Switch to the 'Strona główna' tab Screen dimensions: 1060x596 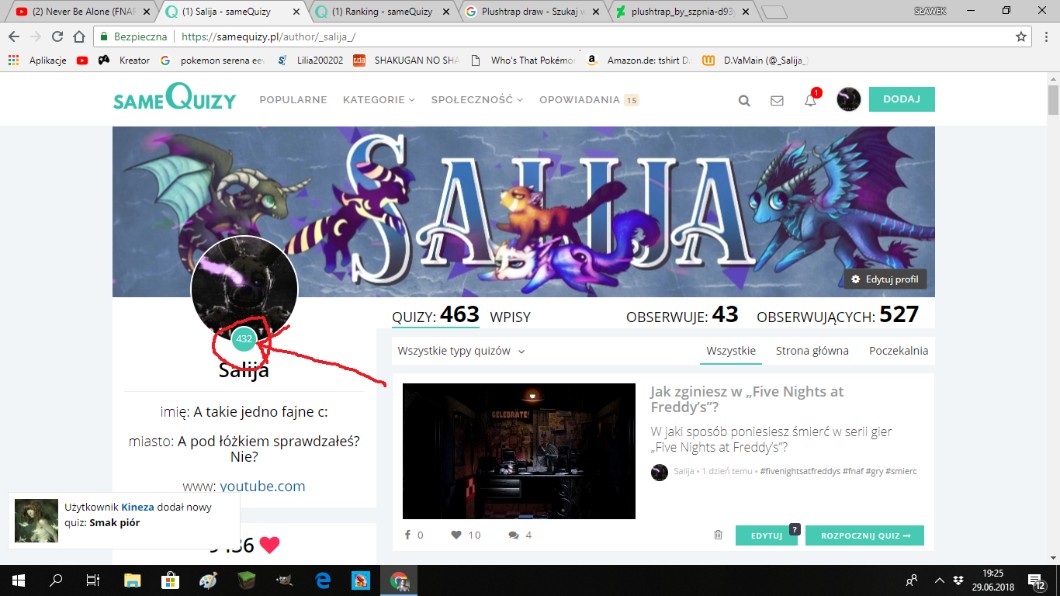click(812, 351)
